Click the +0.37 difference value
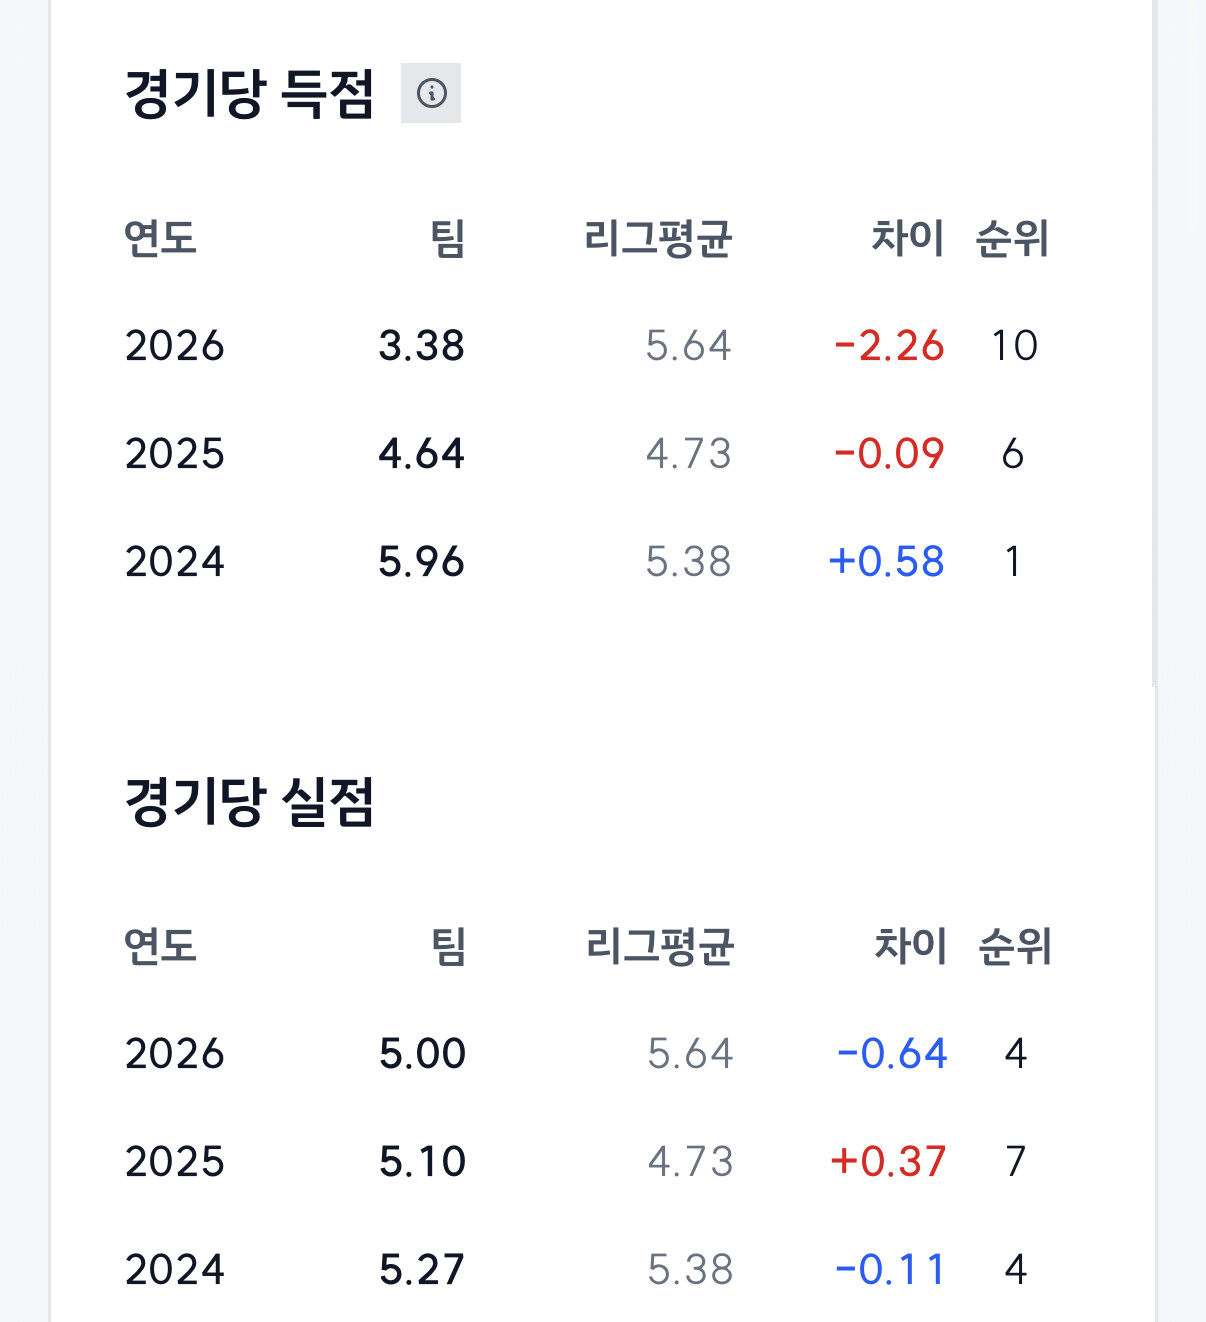Image resolution: width=1206 pixels, height=1322 pixels. (888, 1162)
